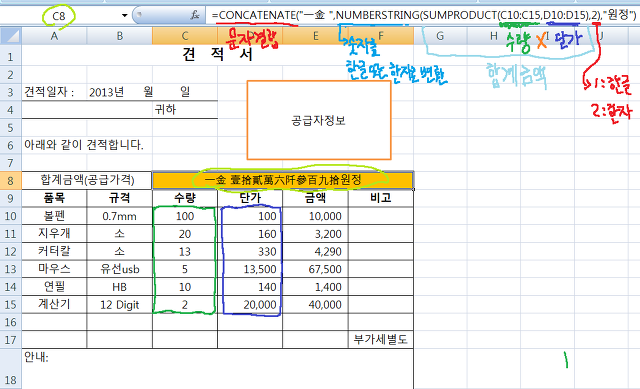Screen dimensions: 640x389
Task: Click the 1,400 amount cell
Action: 316,287
